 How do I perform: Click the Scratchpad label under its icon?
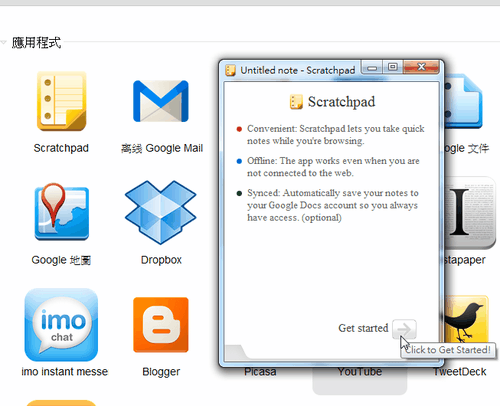[x=61, y=148]
